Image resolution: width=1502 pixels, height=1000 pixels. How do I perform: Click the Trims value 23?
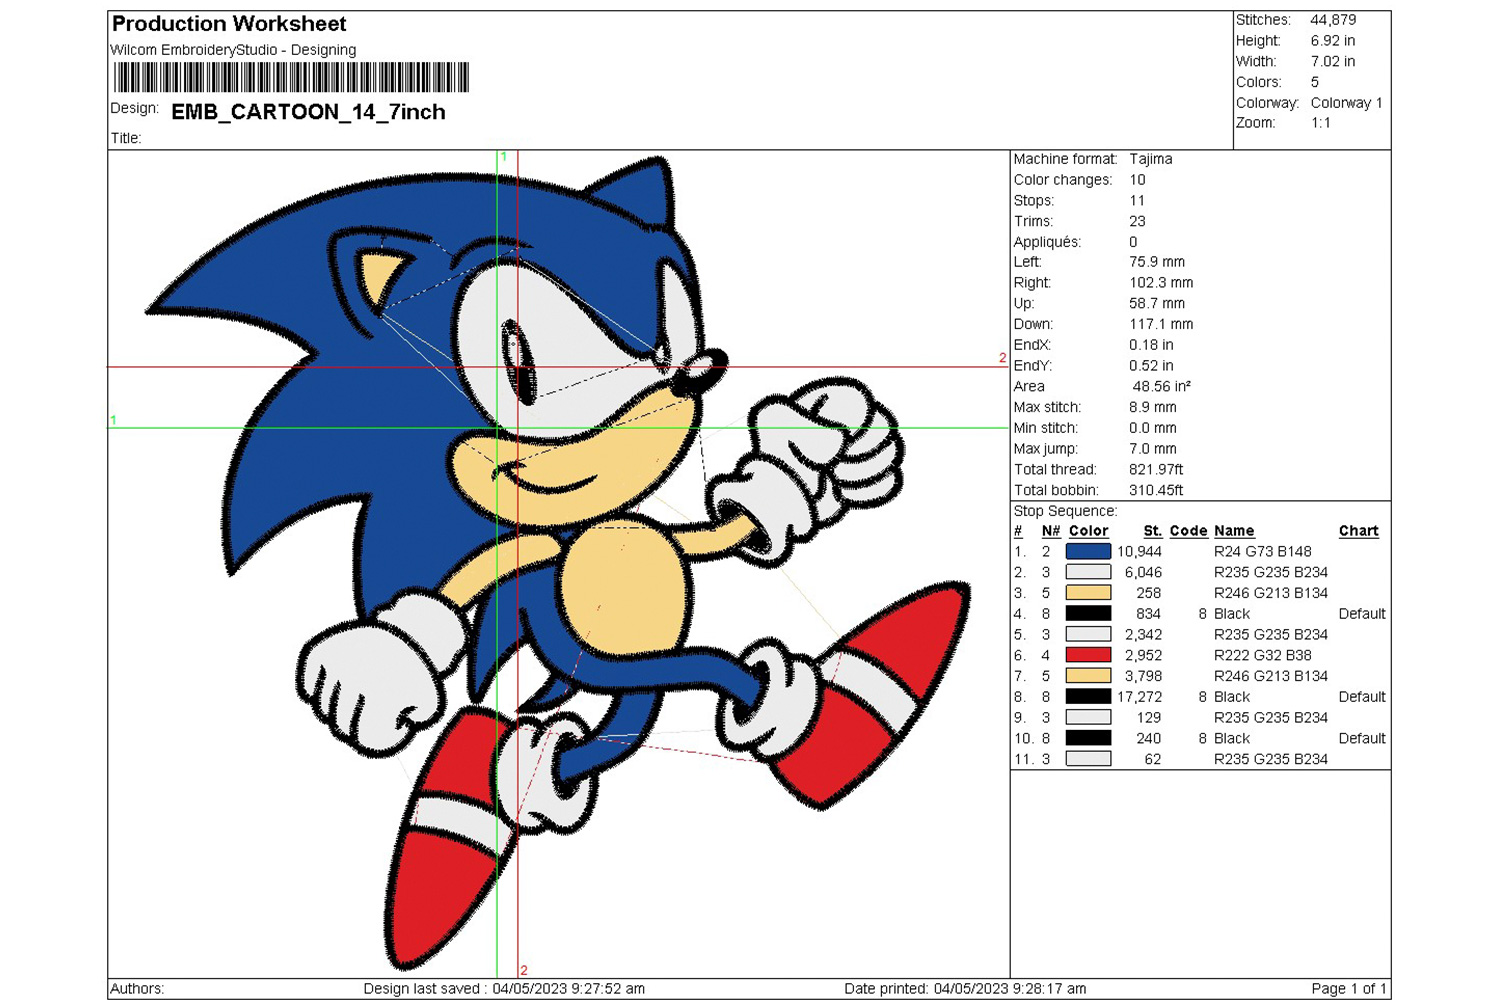[1137, 221]
